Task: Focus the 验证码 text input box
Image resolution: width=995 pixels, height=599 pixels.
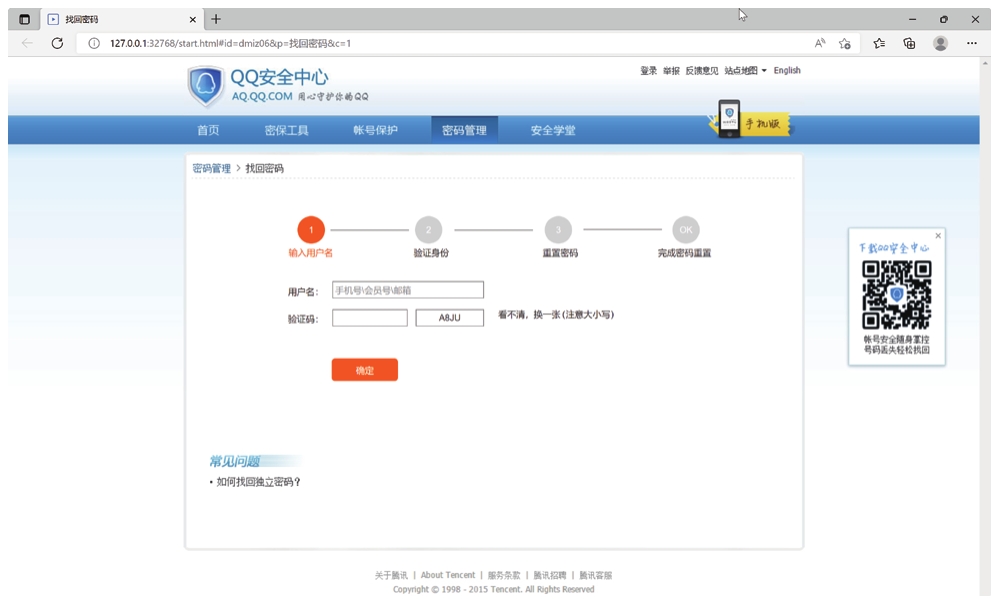Action: [369, 318]
